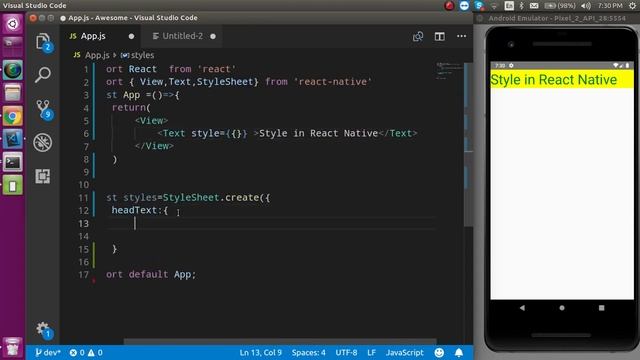Open Ubuntu dash from the launcher top icon
640x360 pixels.
pos(13,24)
